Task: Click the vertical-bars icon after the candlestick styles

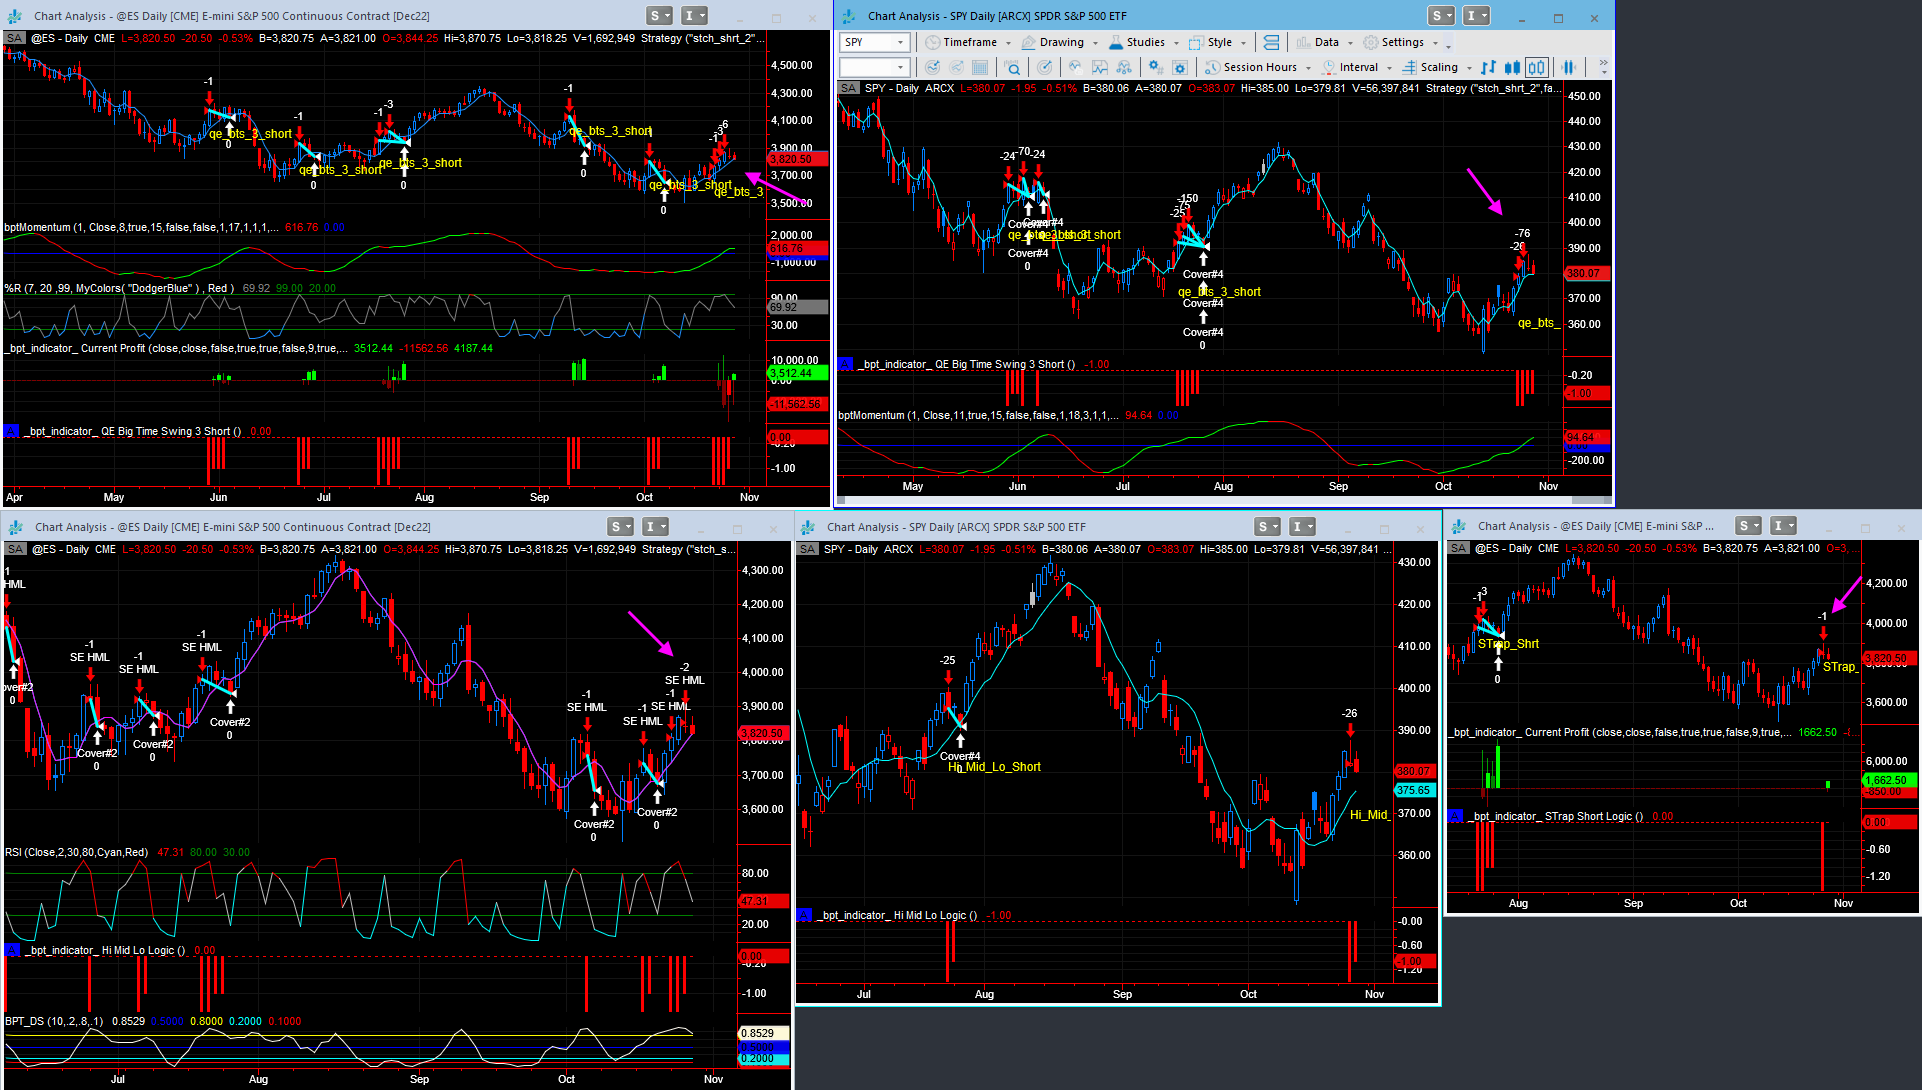Action: [1568, 67]
